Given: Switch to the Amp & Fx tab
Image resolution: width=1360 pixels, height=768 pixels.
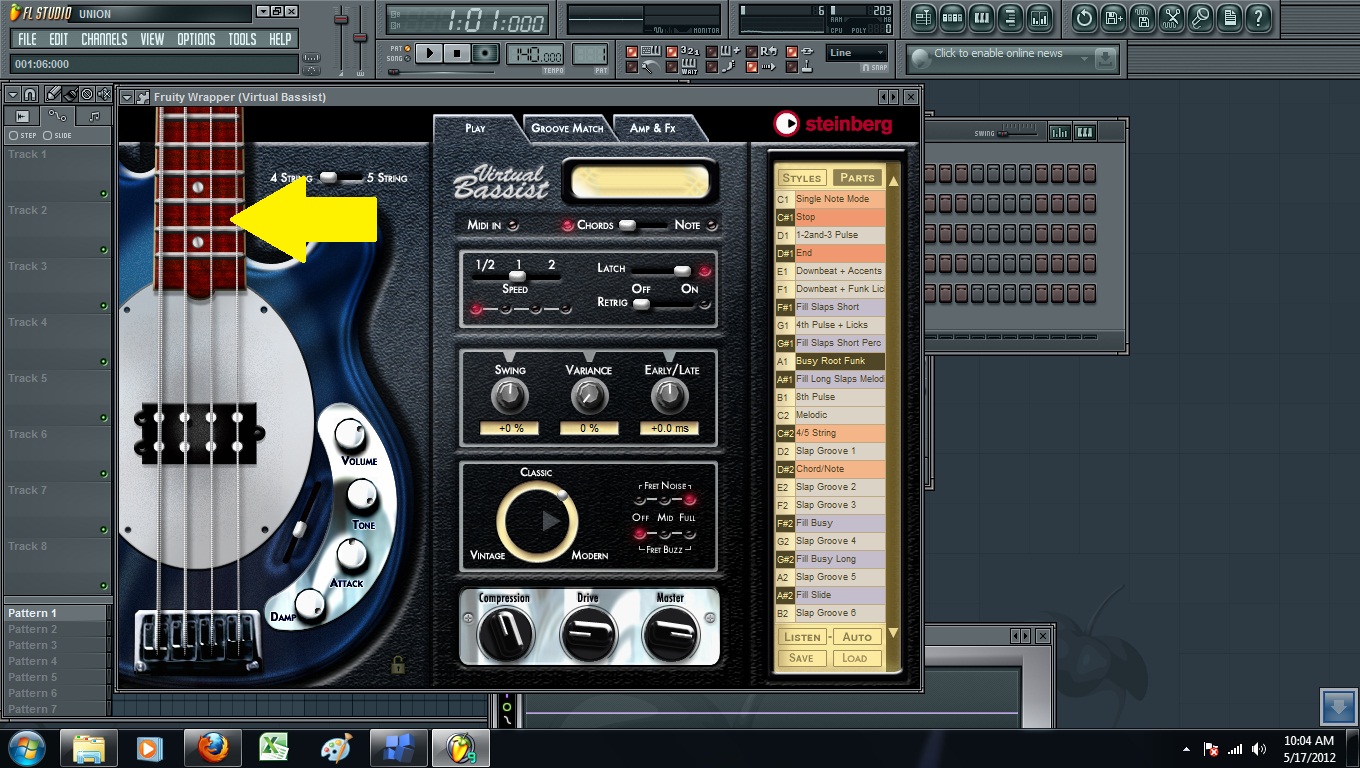Looking at the screenshot, I should (652, 128).
